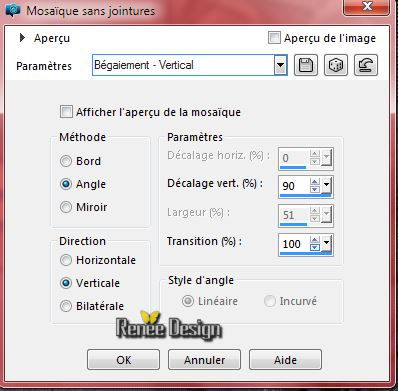Open the Bégaiement - Vertical presets dropdown

click(x=281, y=65)
